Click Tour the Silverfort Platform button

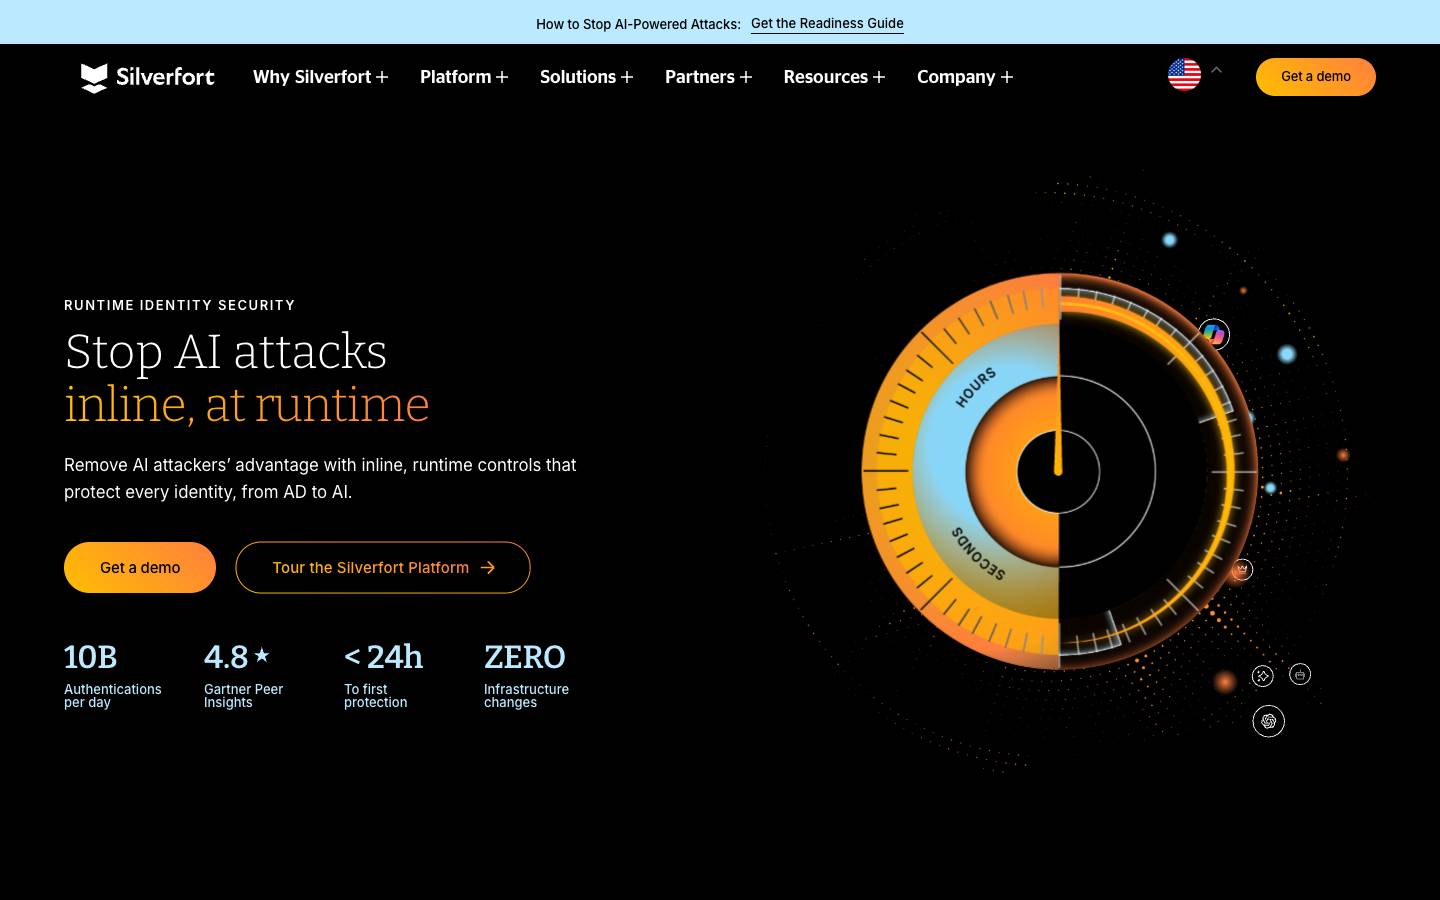click(383, 567)
